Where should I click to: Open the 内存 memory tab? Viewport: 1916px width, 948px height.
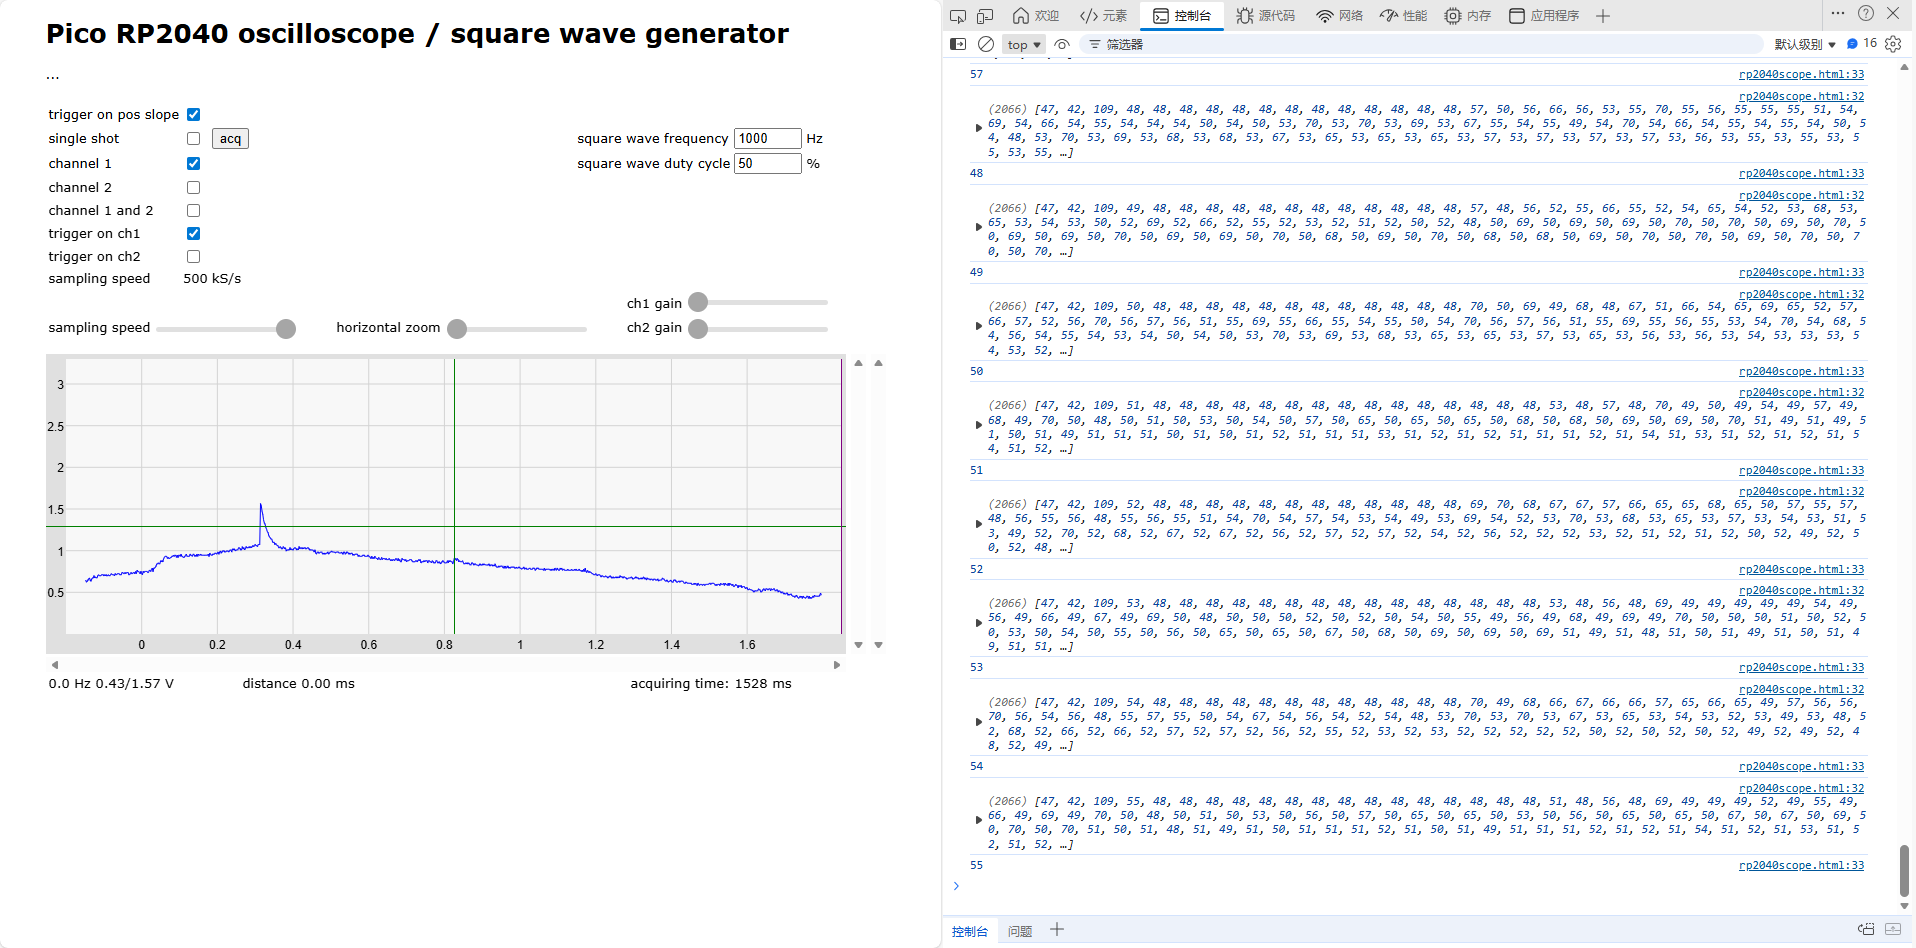coord(1468,16)
